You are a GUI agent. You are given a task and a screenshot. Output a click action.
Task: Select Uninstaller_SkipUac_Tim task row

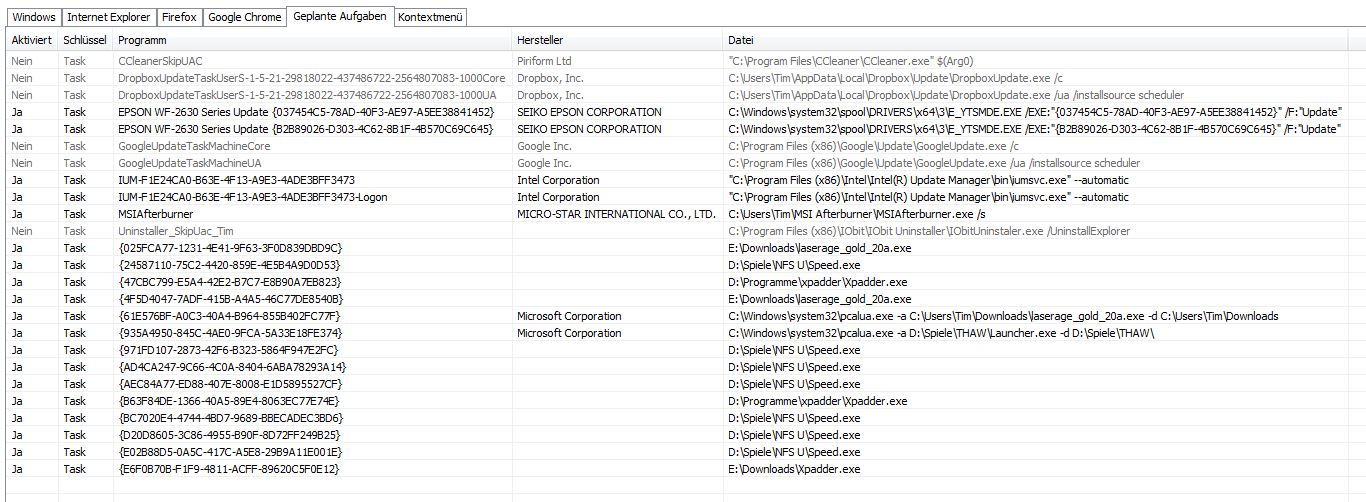pos(686,230)
